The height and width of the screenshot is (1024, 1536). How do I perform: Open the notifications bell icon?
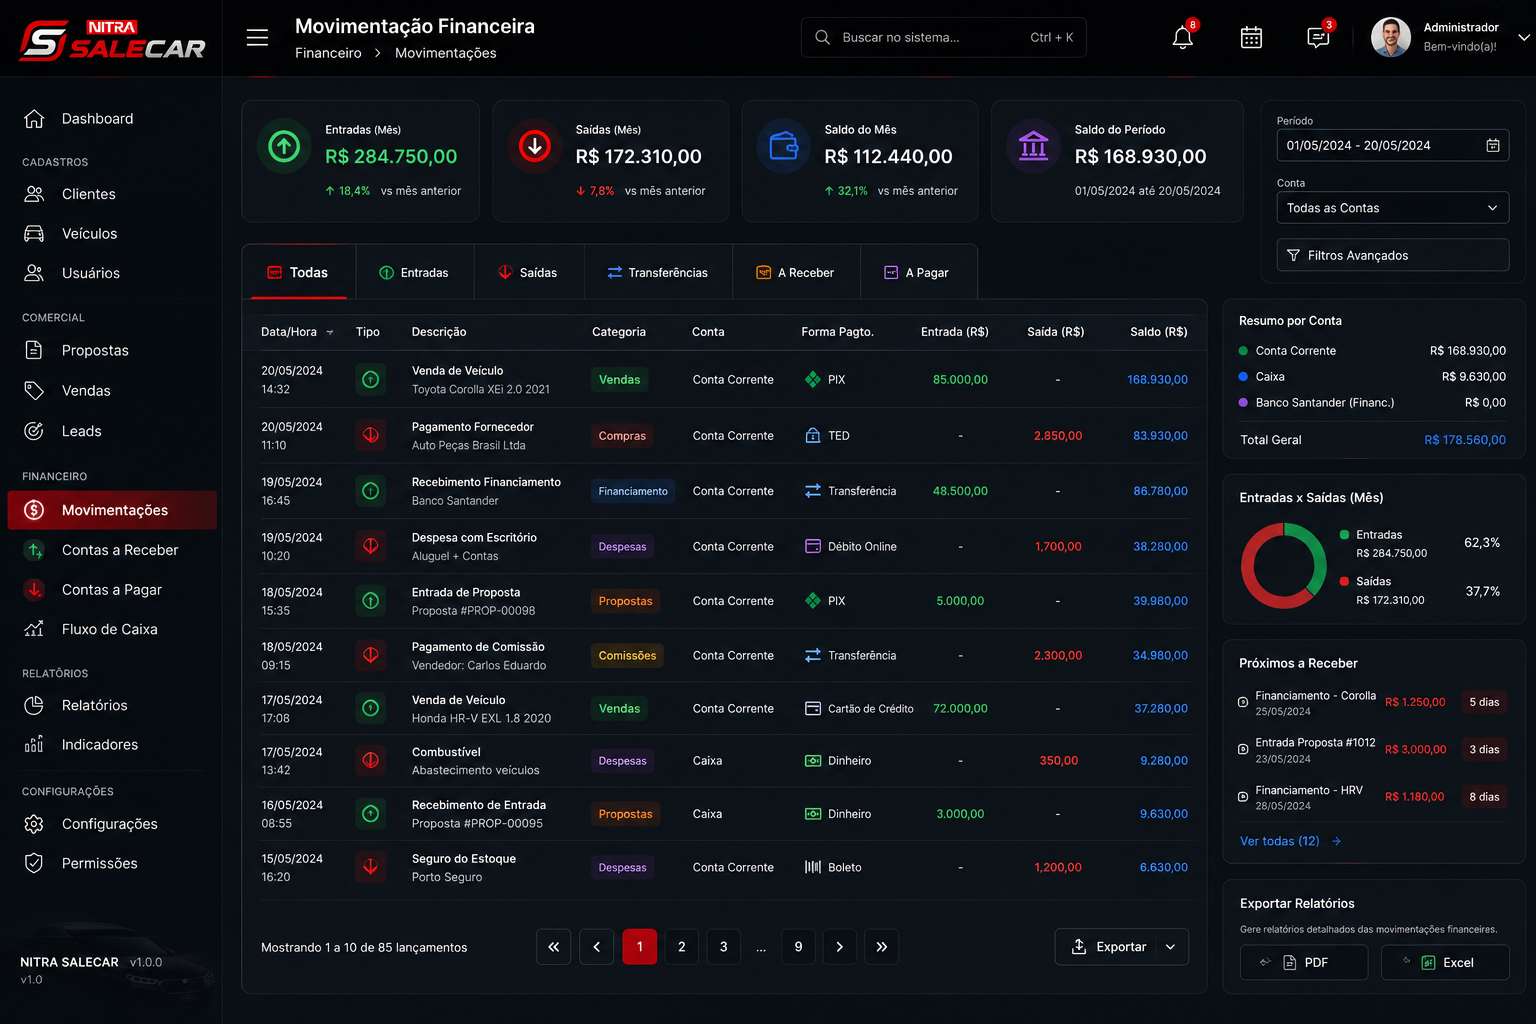(1182, 38)
